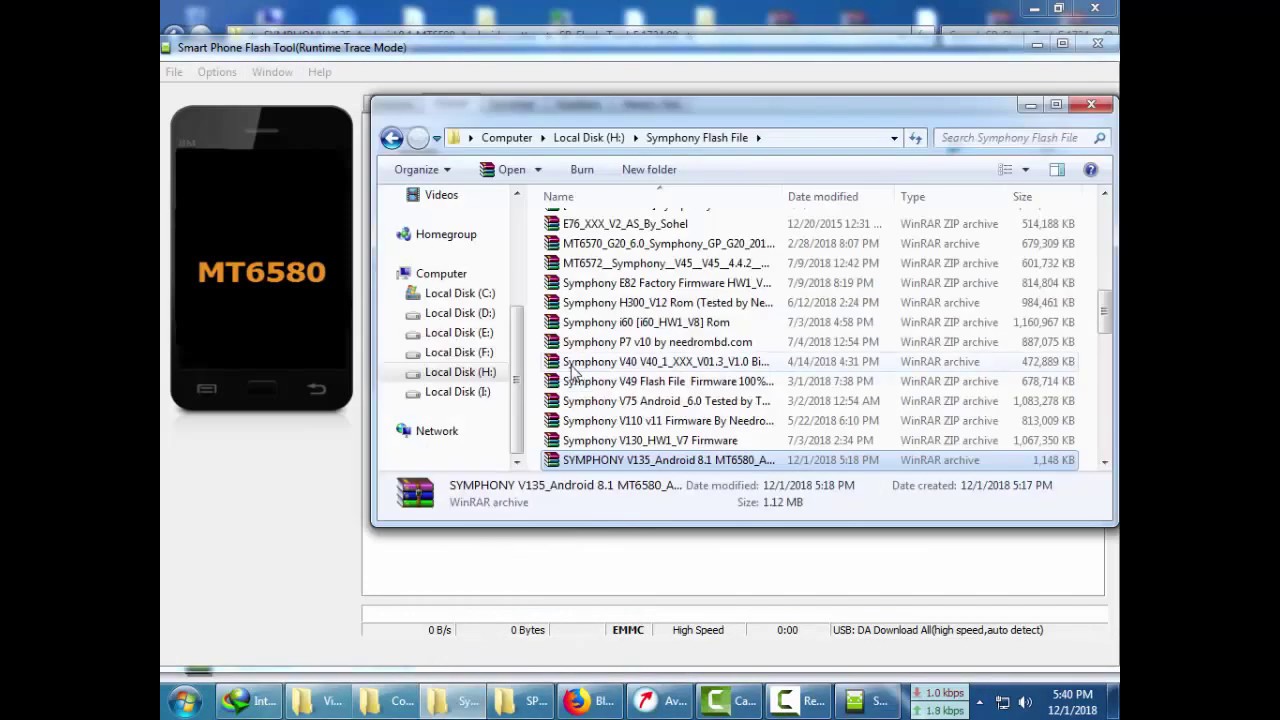Click the Refresh button next to address bar
The image size is (1280, 720).
pos(915,138)
